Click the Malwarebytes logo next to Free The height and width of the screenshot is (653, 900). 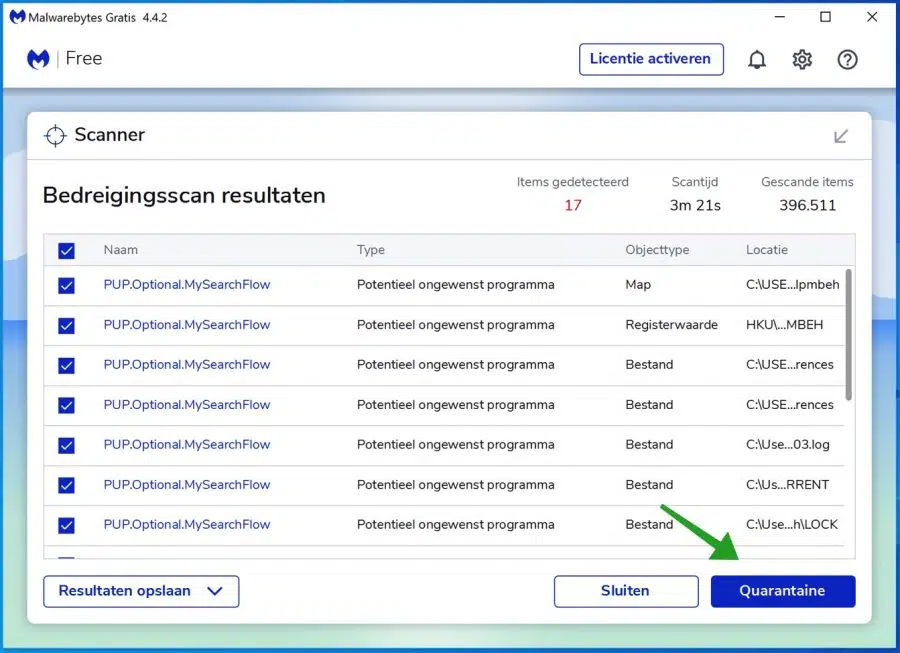click(38, 59)
